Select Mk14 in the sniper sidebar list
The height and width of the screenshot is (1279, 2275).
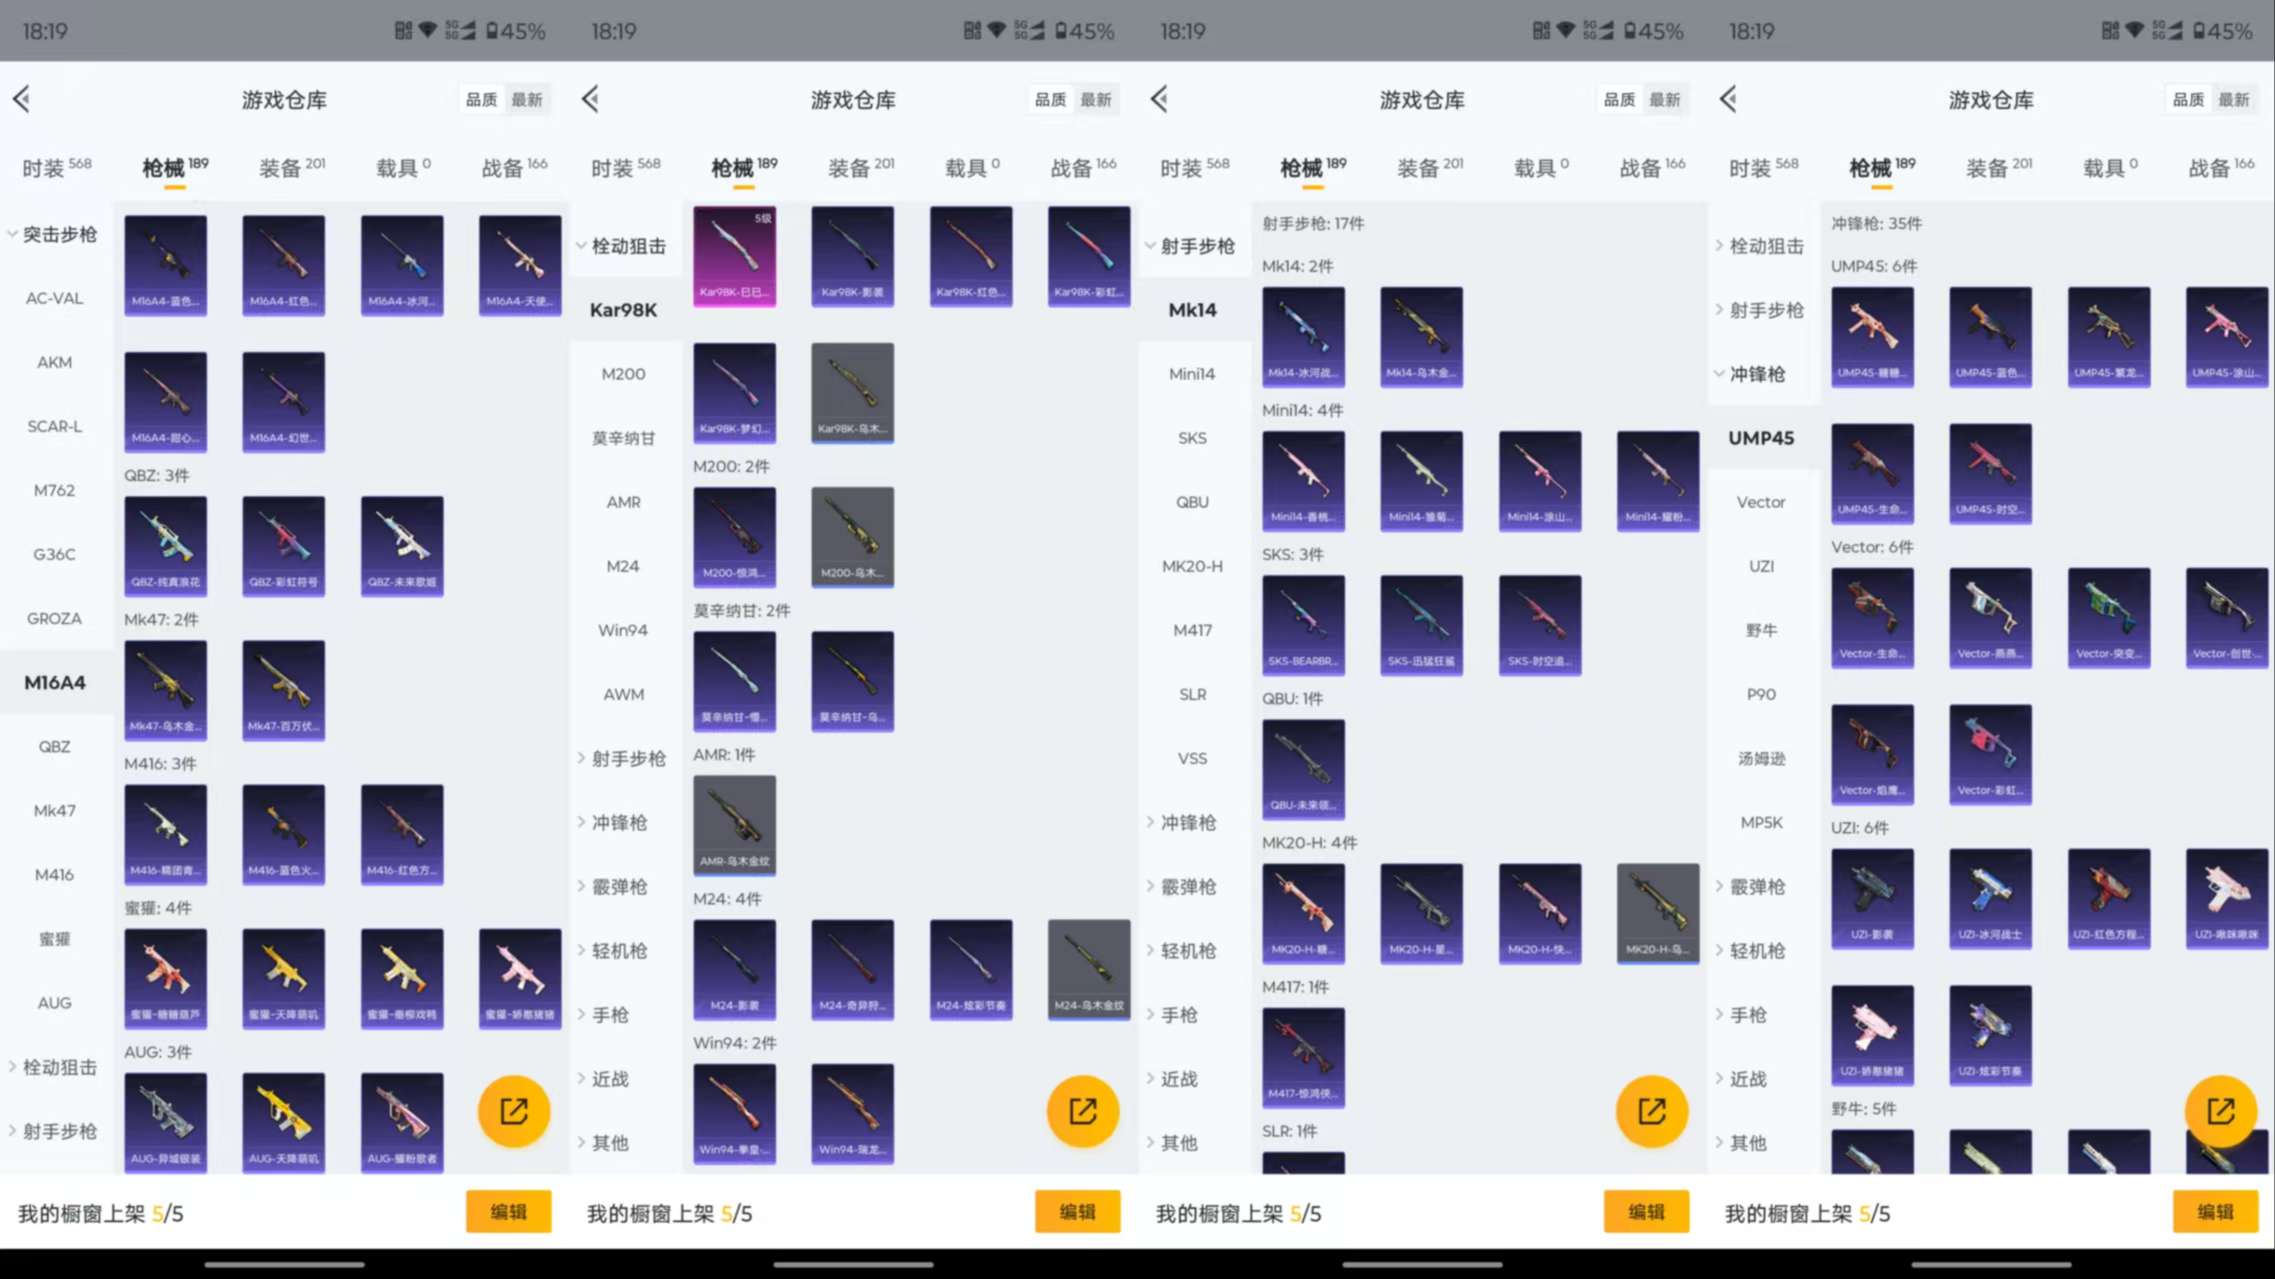(x=1193, y=310)
